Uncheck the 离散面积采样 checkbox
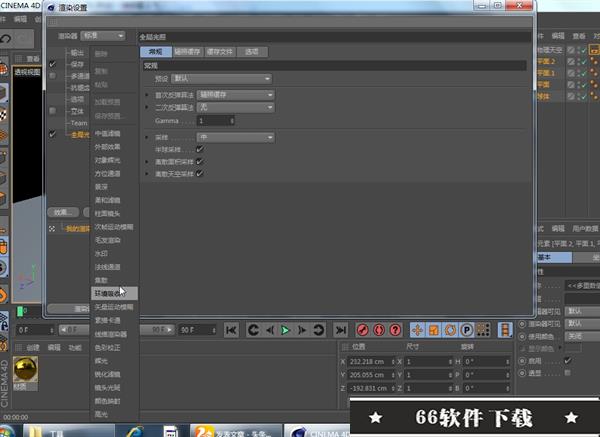The width and height of the screenshot is (600, 437). [x=200, y=161]
